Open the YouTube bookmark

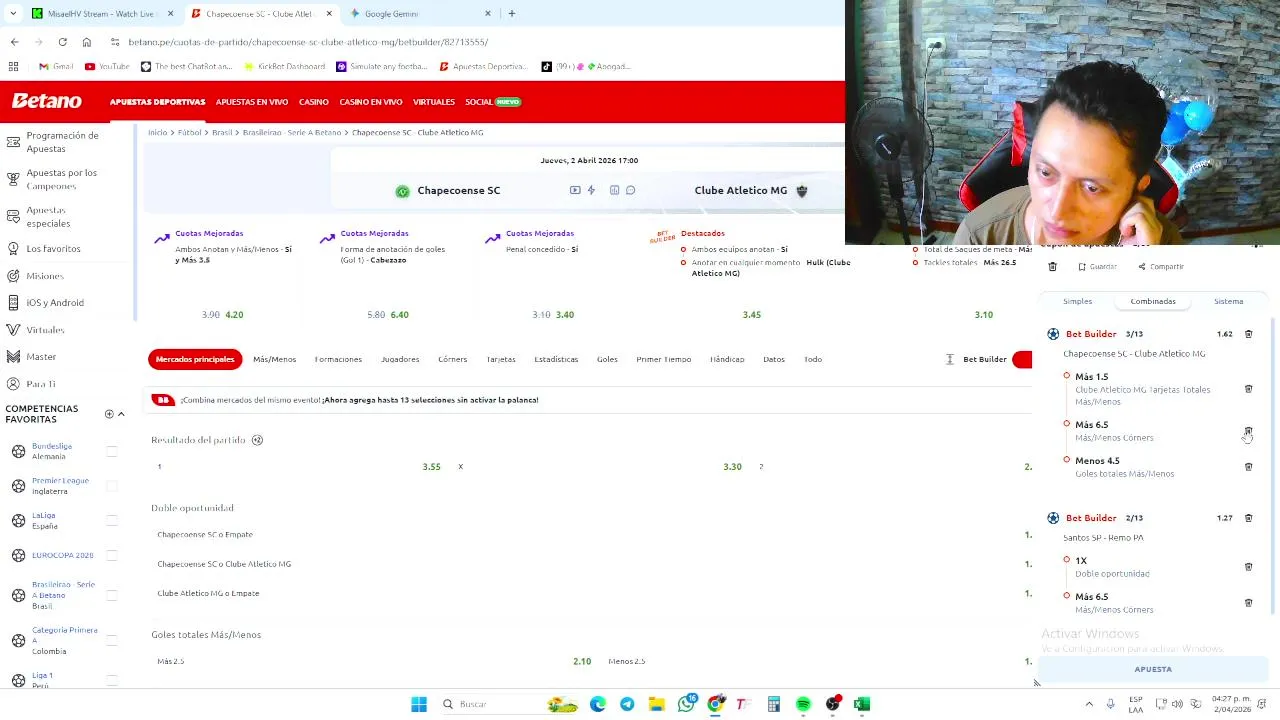click(x=107, y=67)
